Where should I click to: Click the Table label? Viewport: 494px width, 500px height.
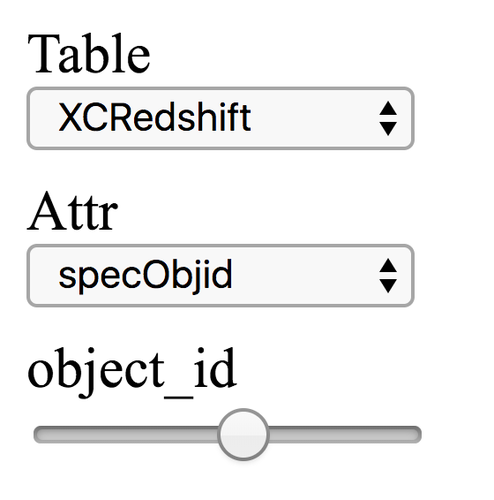(x=89, y=53)
